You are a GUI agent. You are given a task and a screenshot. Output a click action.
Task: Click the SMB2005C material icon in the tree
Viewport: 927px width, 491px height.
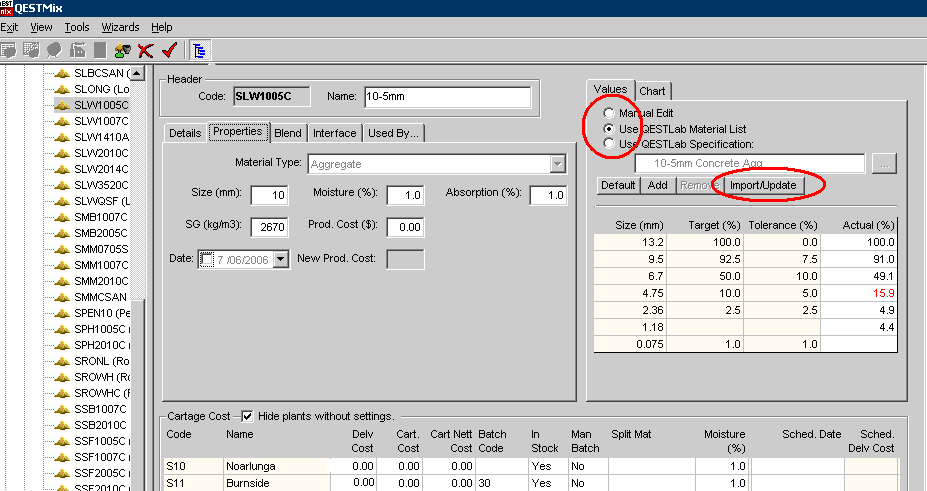(x=63, y=233)
